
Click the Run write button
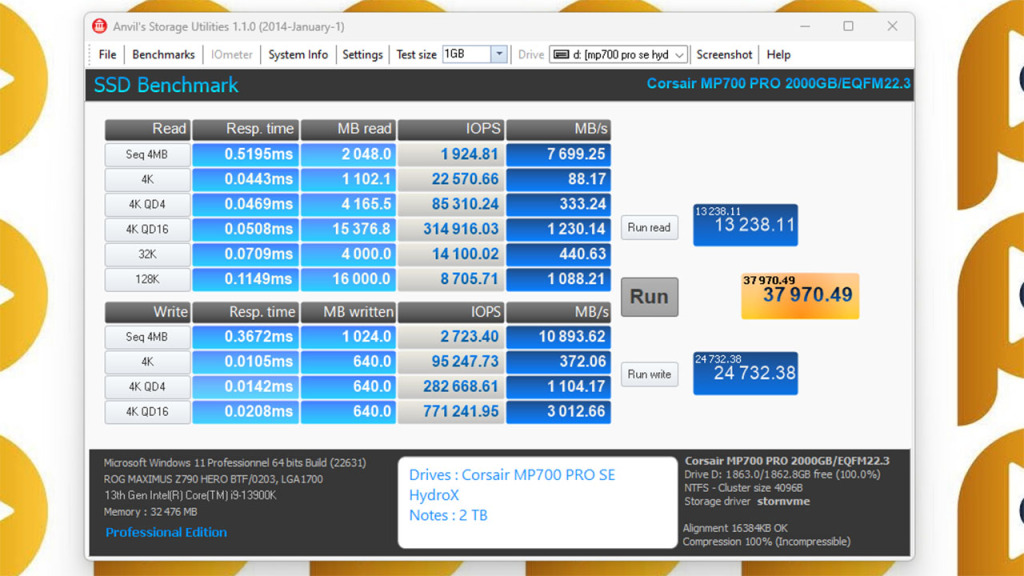(x=648, y=374)
